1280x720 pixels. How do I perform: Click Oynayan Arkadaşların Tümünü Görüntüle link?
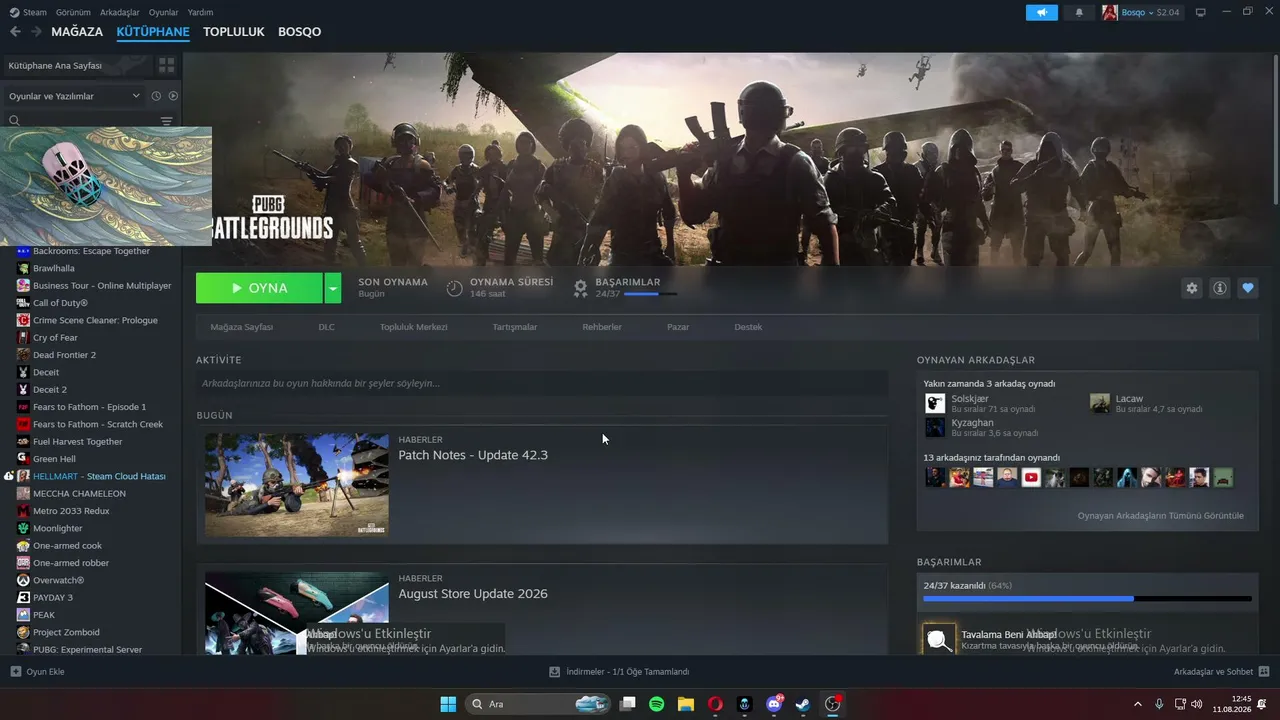(x=1161, y=516)
